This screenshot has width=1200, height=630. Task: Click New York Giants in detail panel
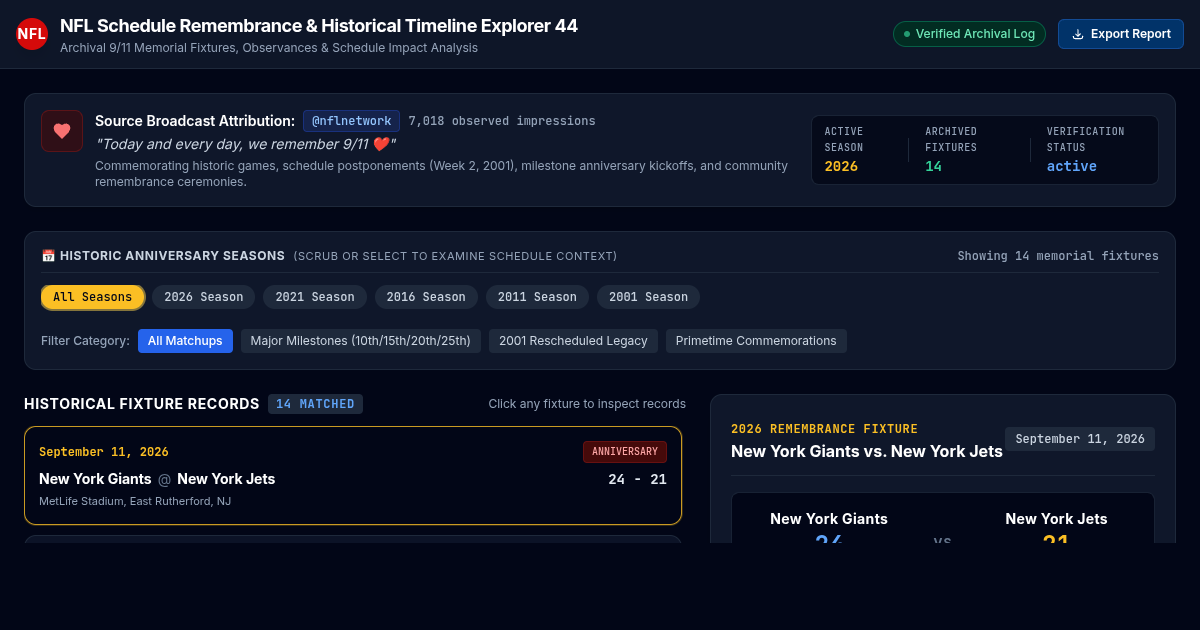click(829, 519)
